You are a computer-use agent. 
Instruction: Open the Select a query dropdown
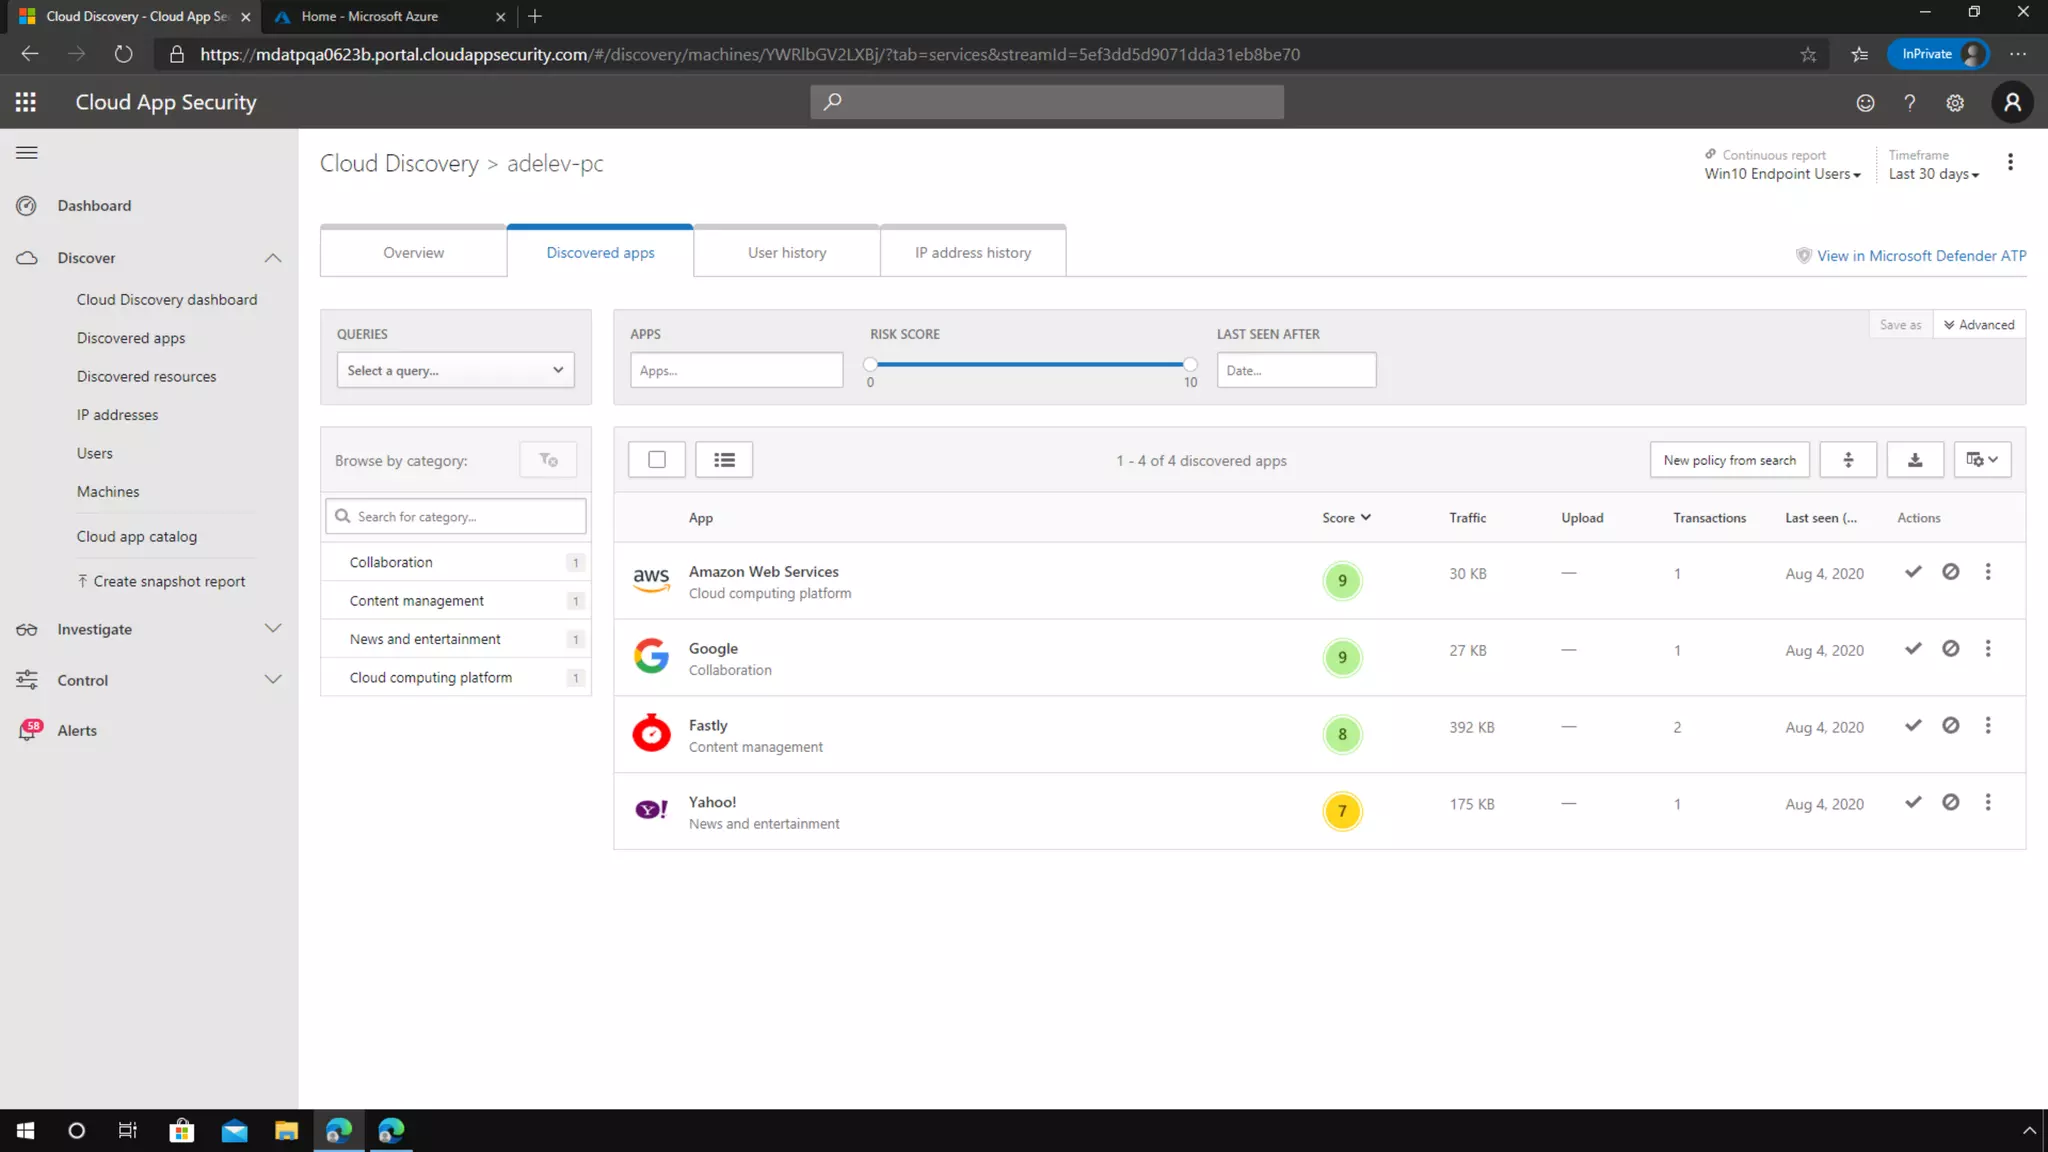[455, 370]
